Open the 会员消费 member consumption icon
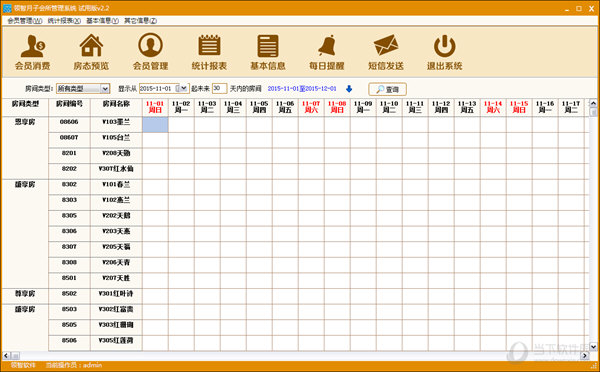The height and width of the screenshot is (372, 600). tap(33, 52)
